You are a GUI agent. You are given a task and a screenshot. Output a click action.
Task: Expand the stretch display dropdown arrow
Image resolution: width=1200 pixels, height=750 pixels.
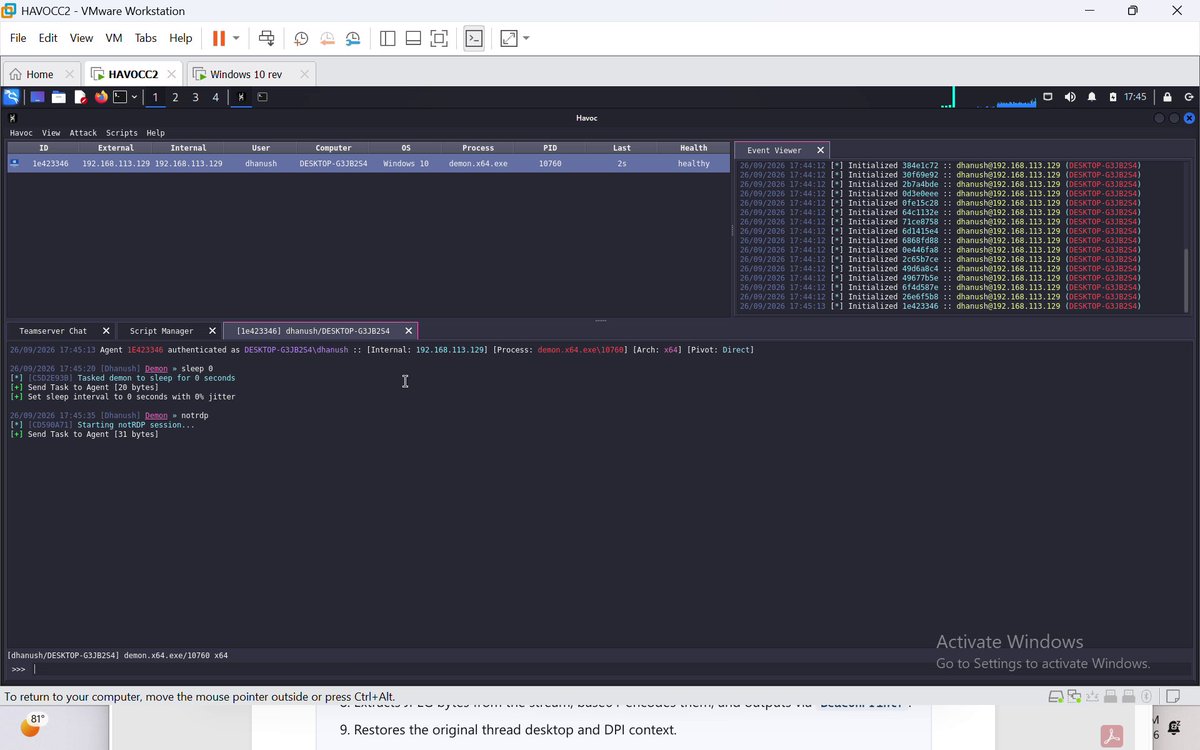[x=526, y=38]
